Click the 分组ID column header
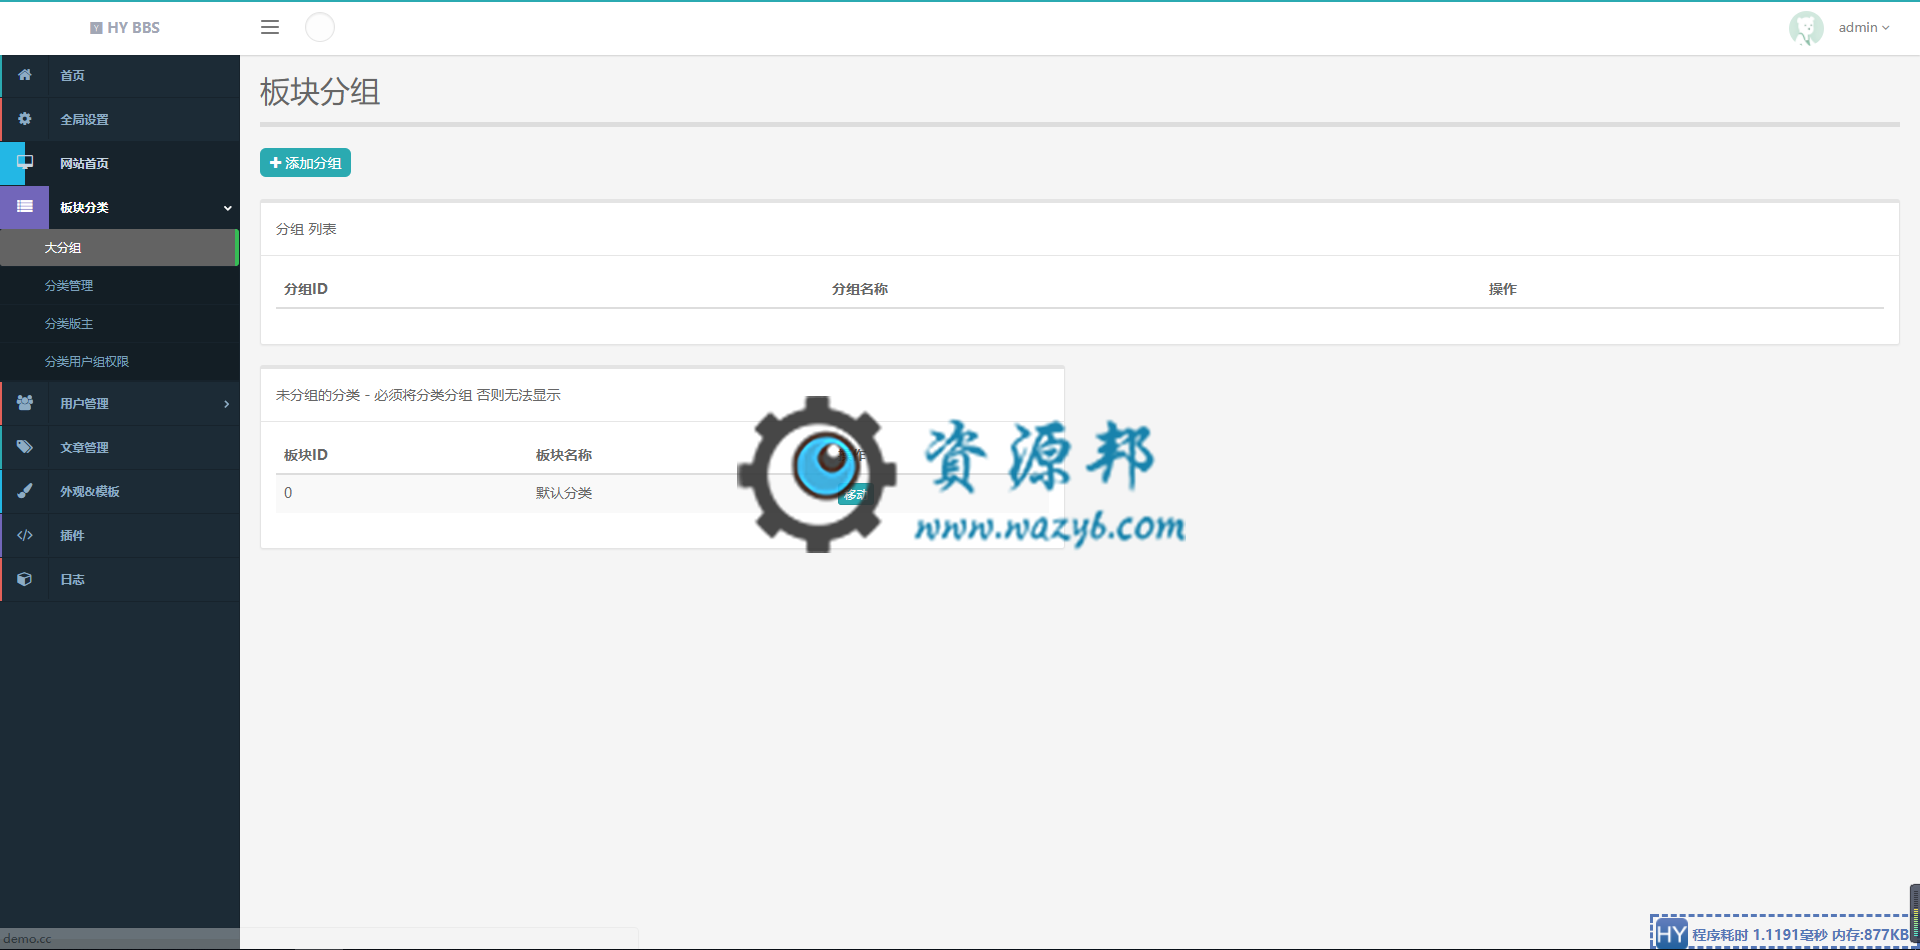The width and height of the screenshot is (1920, 950). [x=306, y=289]
